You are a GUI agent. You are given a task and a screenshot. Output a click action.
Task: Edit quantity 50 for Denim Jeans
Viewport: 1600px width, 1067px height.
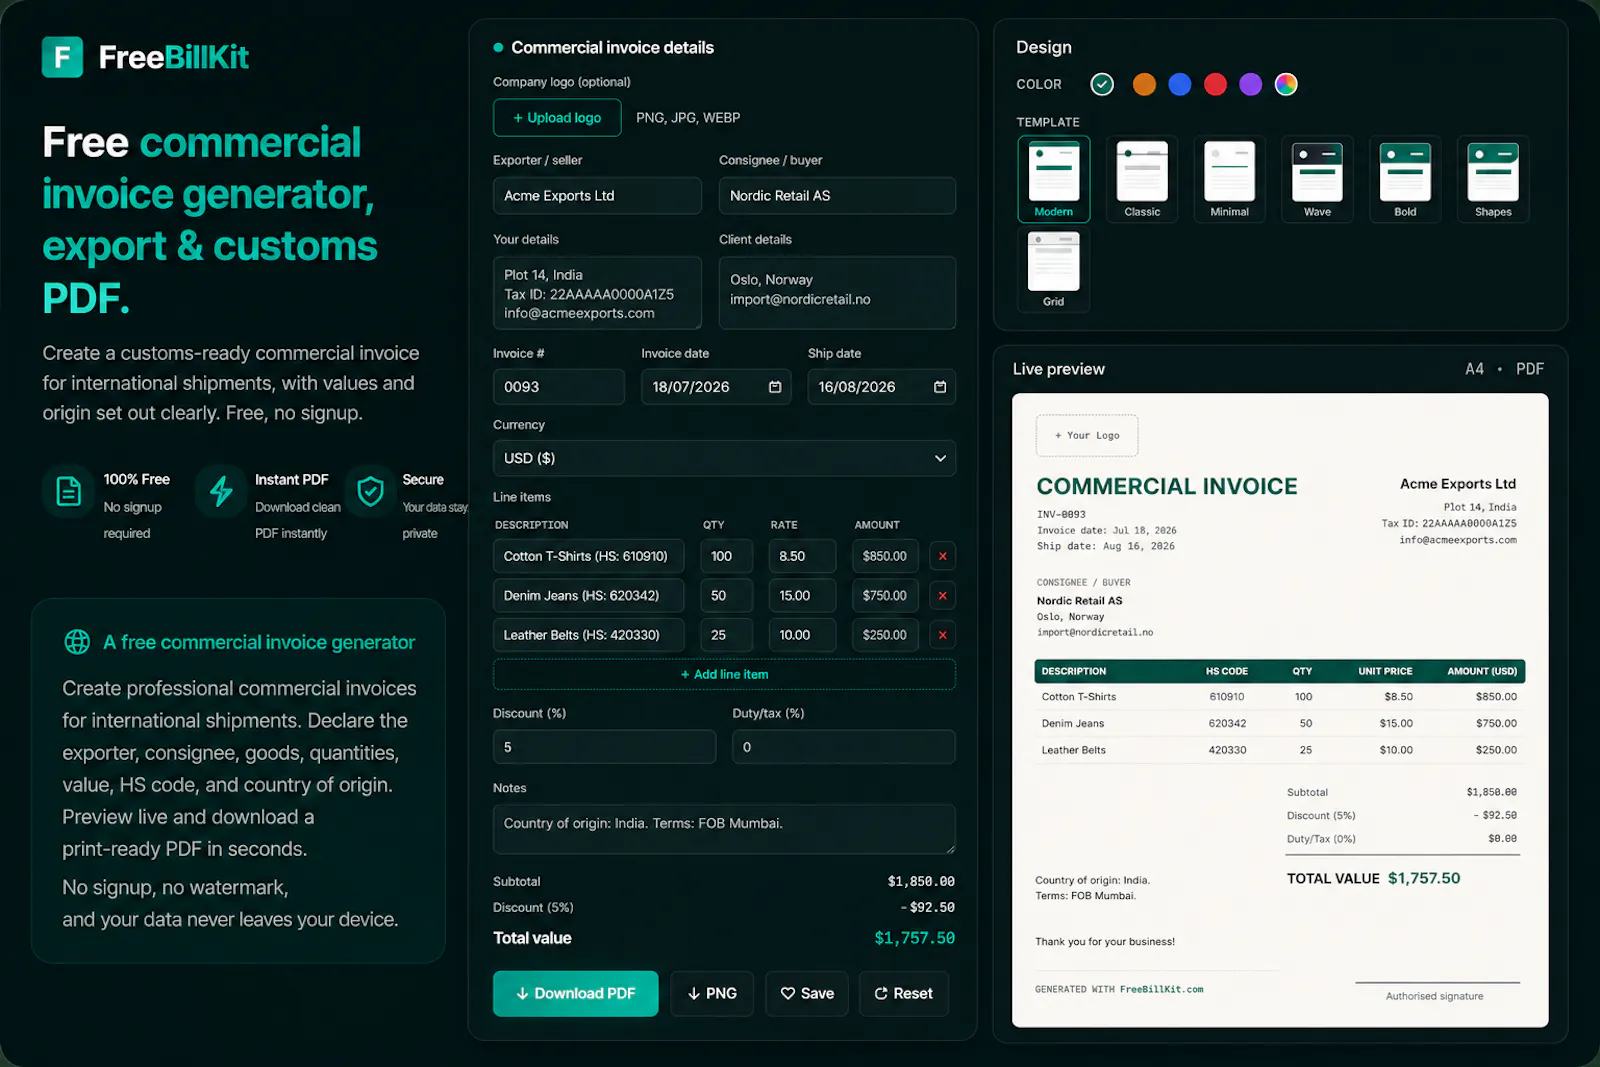pos(727,596)
